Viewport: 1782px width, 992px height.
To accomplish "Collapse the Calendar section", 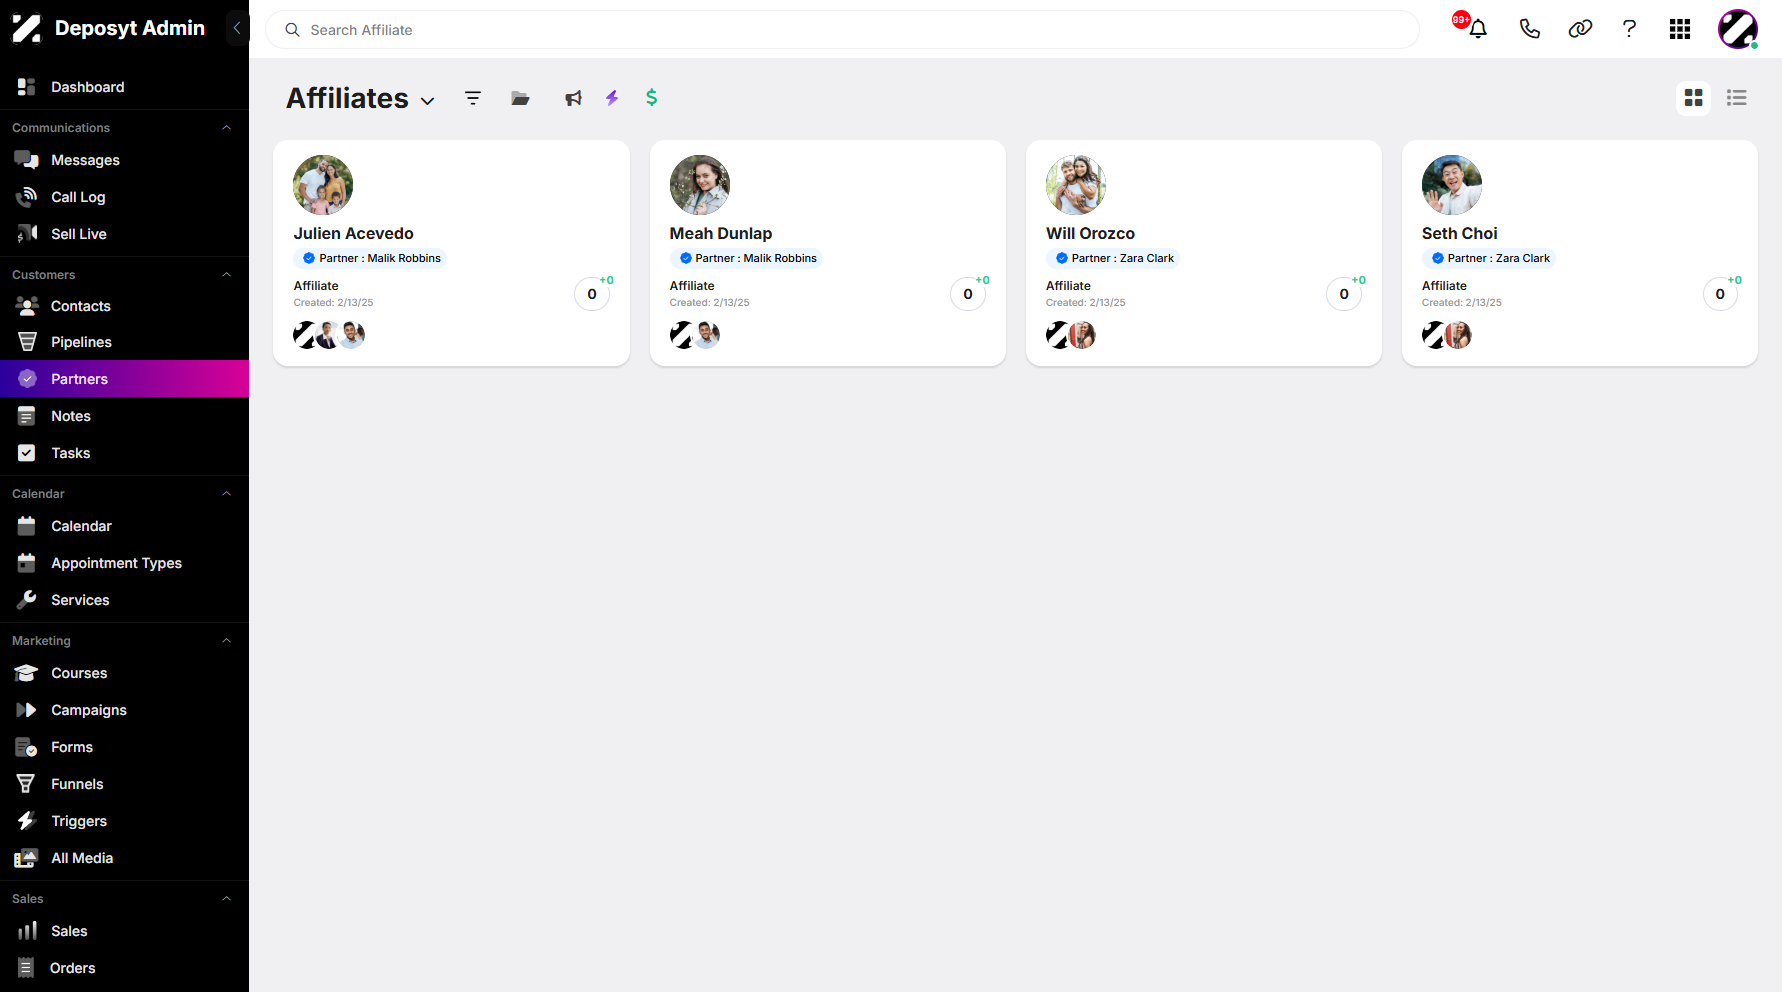I will [x=227, y=494].
